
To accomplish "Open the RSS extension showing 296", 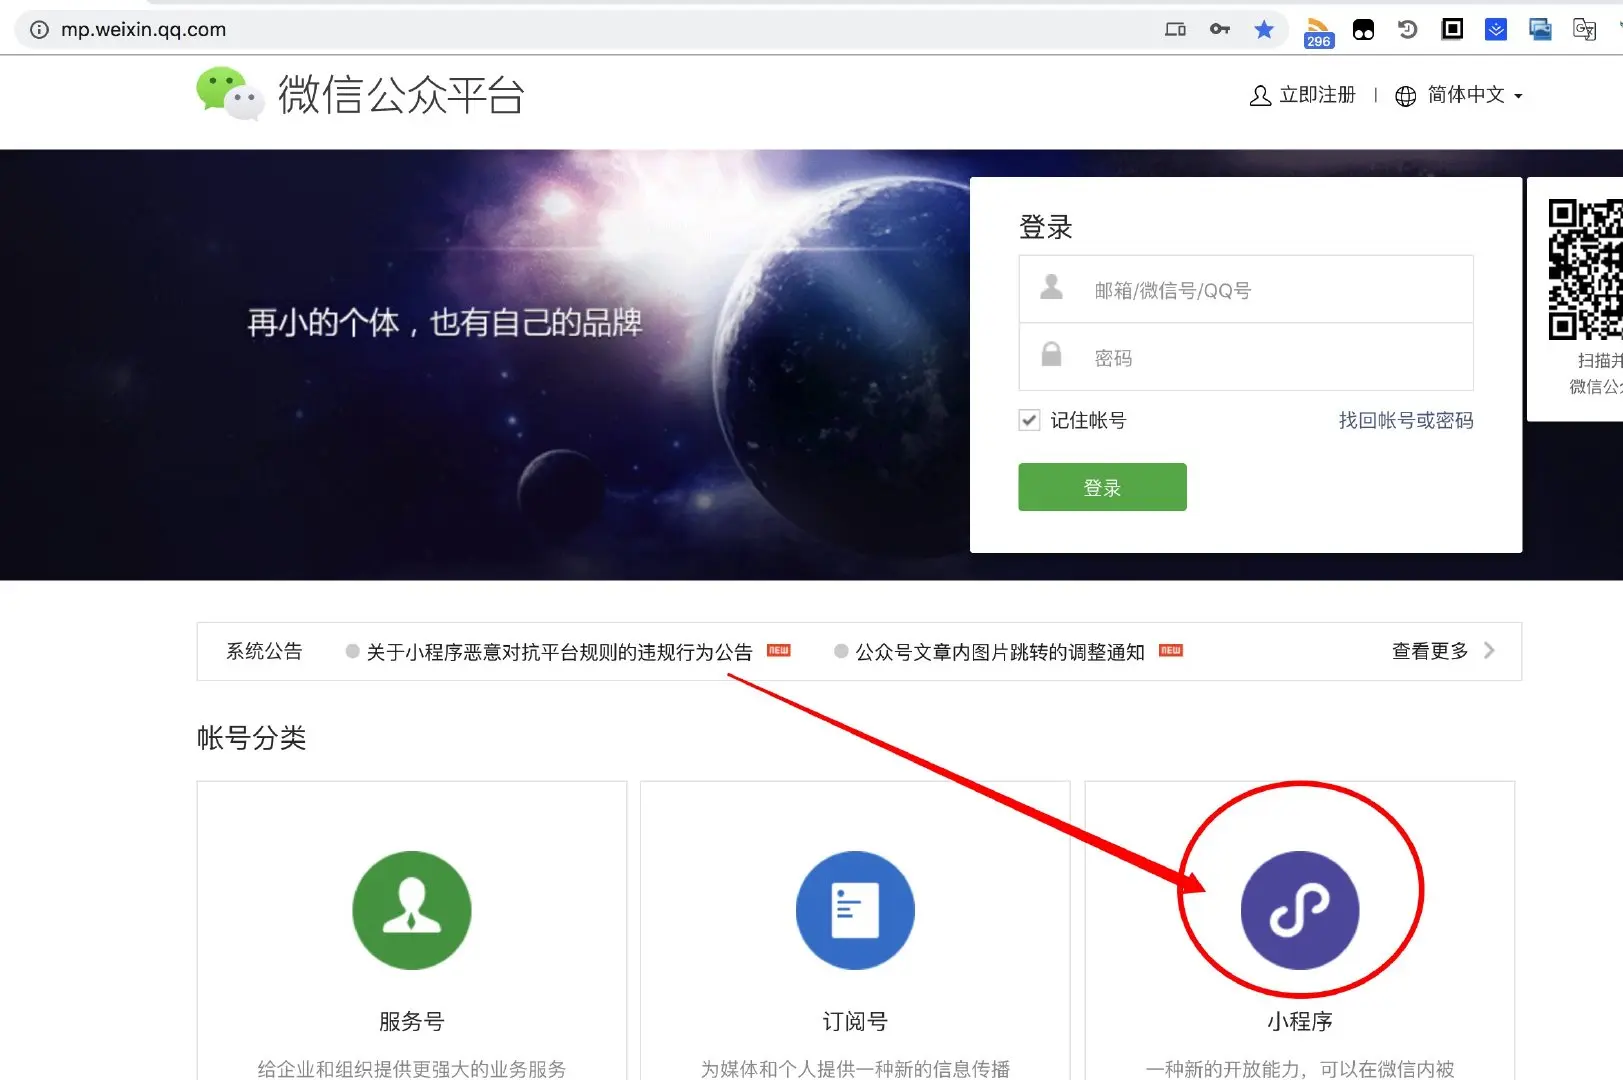I will tap(1319, 32).
